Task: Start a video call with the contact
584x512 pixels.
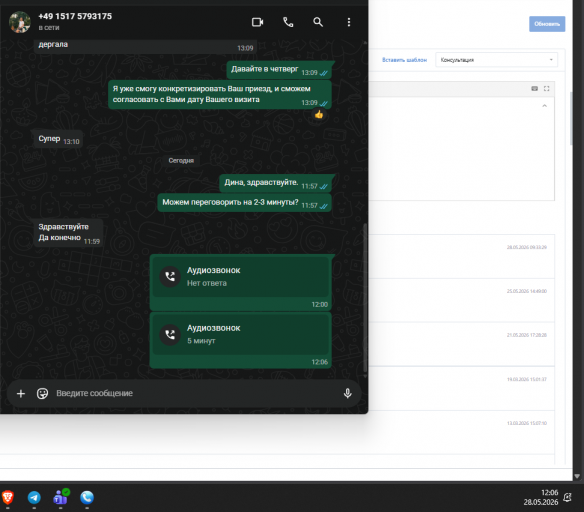Action: [x=257, y=22]
